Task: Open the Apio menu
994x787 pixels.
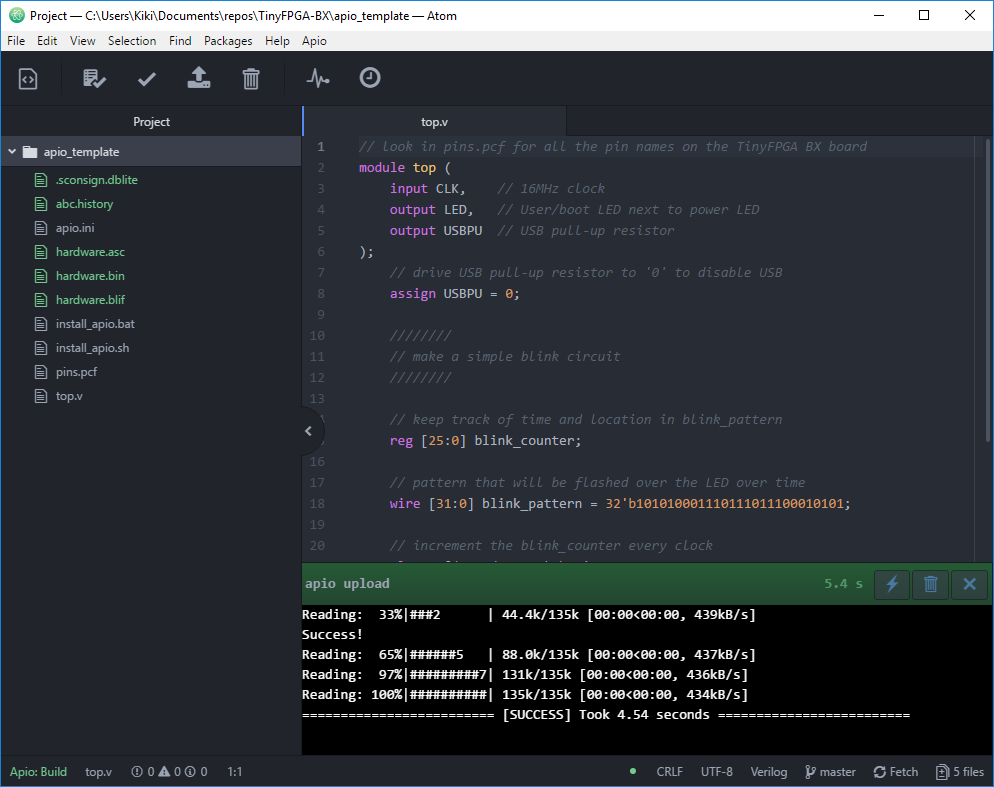Action: coord(314,41)
